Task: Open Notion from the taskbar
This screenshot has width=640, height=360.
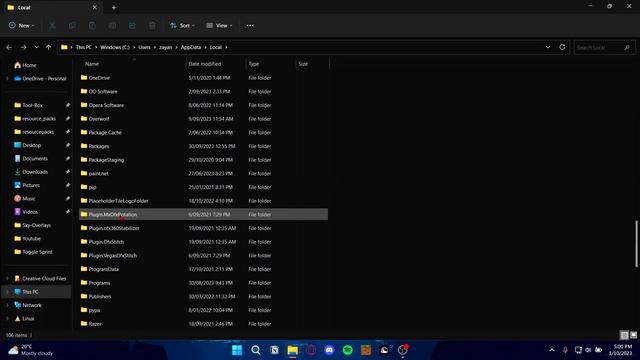Action: click(x=274, y=350)
